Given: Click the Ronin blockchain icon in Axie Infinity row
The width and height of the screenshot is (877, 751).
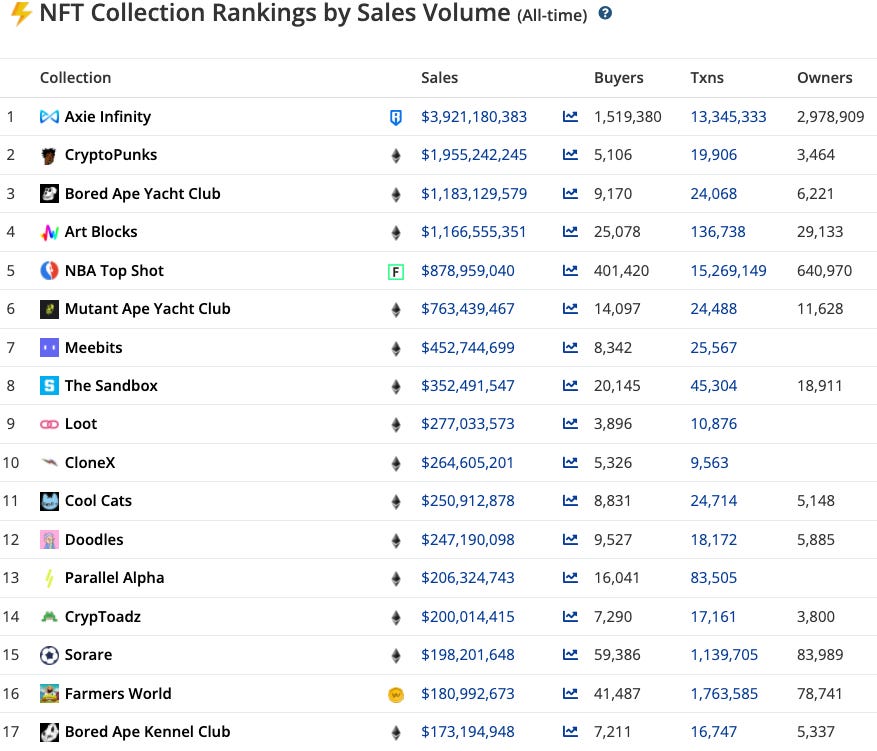Looking at the screenshot, I should (x=395, y=117).
